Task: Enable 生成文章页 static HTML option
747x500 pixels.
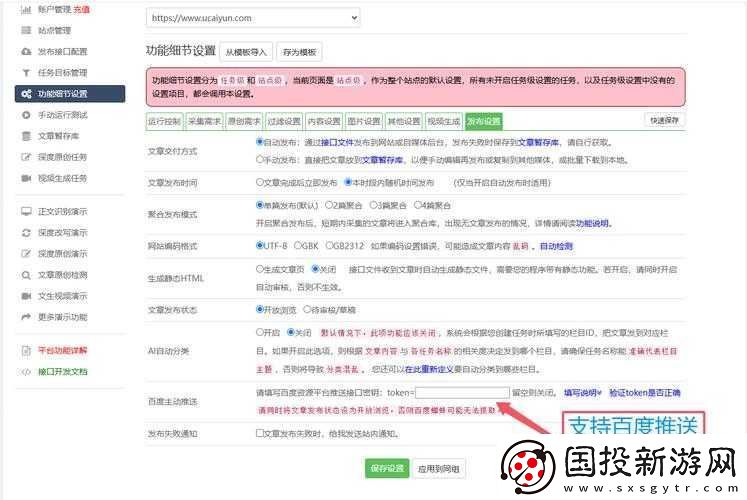Action: pos(260,269)
